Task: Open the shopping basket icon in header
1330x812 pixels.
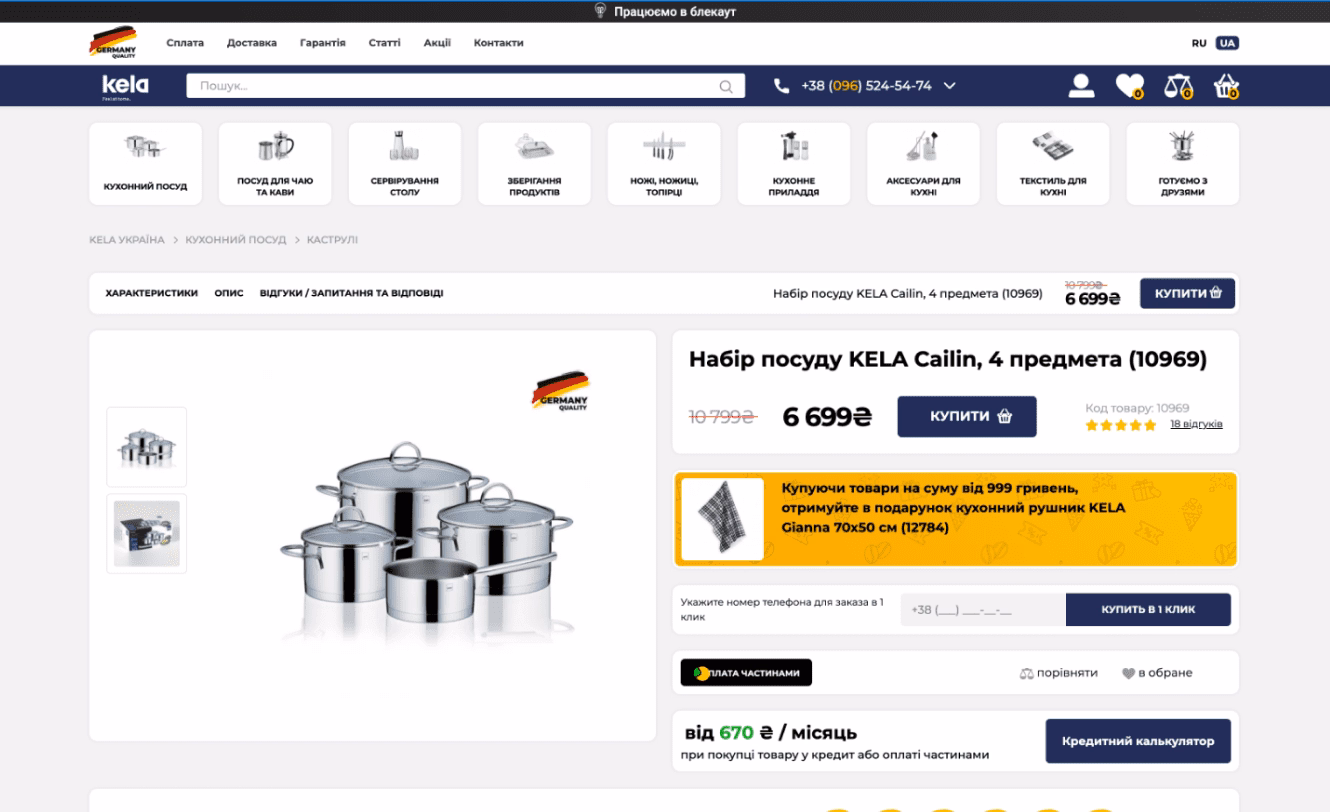Action: click(1226, 86)
